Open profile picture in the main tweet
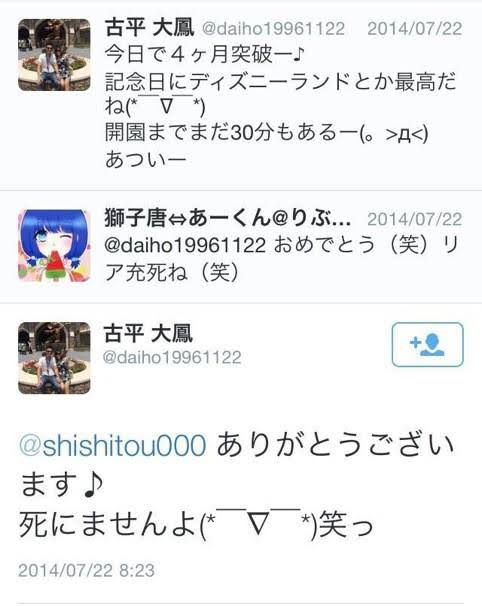The width and height of the screenshot is (482, 606). pyautogui.click(x=54, y=358)
